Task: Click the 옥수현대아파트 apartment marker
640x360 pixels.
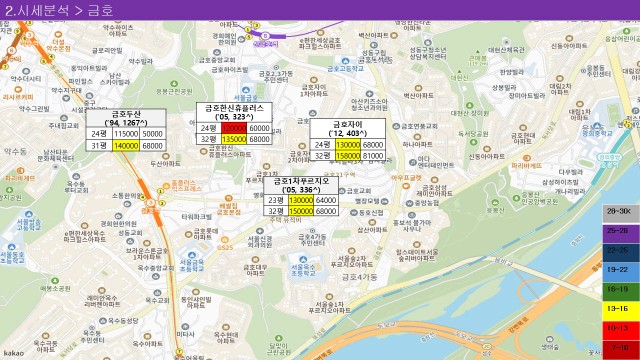Action: click(225, 327)
